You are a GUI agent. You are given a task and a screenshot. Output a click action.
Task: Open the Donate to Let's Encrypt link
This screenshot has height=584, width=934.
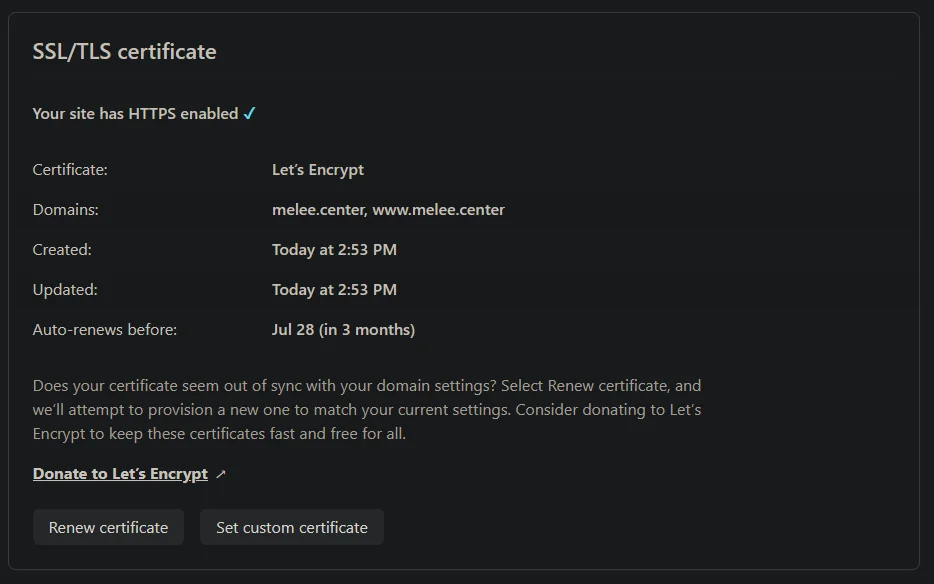tap(119, 473)
